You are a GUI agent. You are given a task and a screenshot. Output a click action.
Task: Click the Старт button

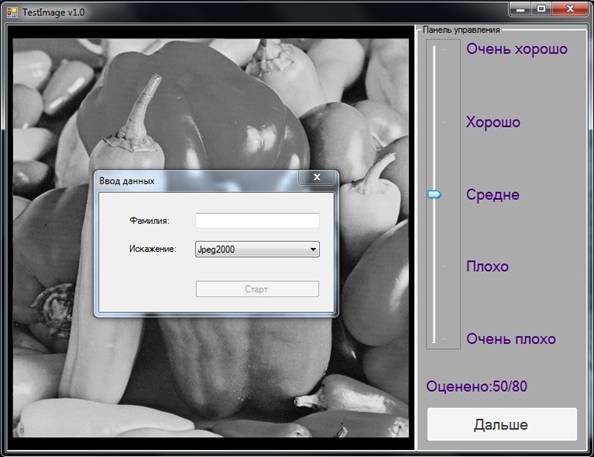(x=257, y=289)
